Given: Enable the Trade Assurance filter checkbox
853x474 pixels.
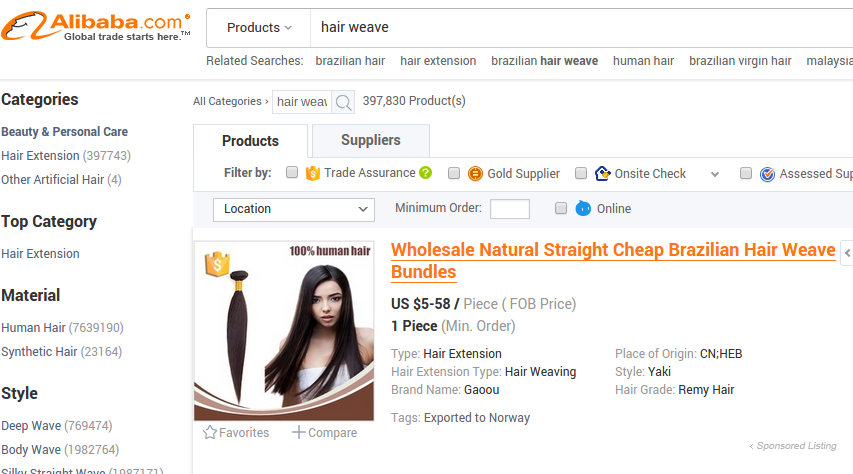Looking at the screenshot, I should coord(292,173).
